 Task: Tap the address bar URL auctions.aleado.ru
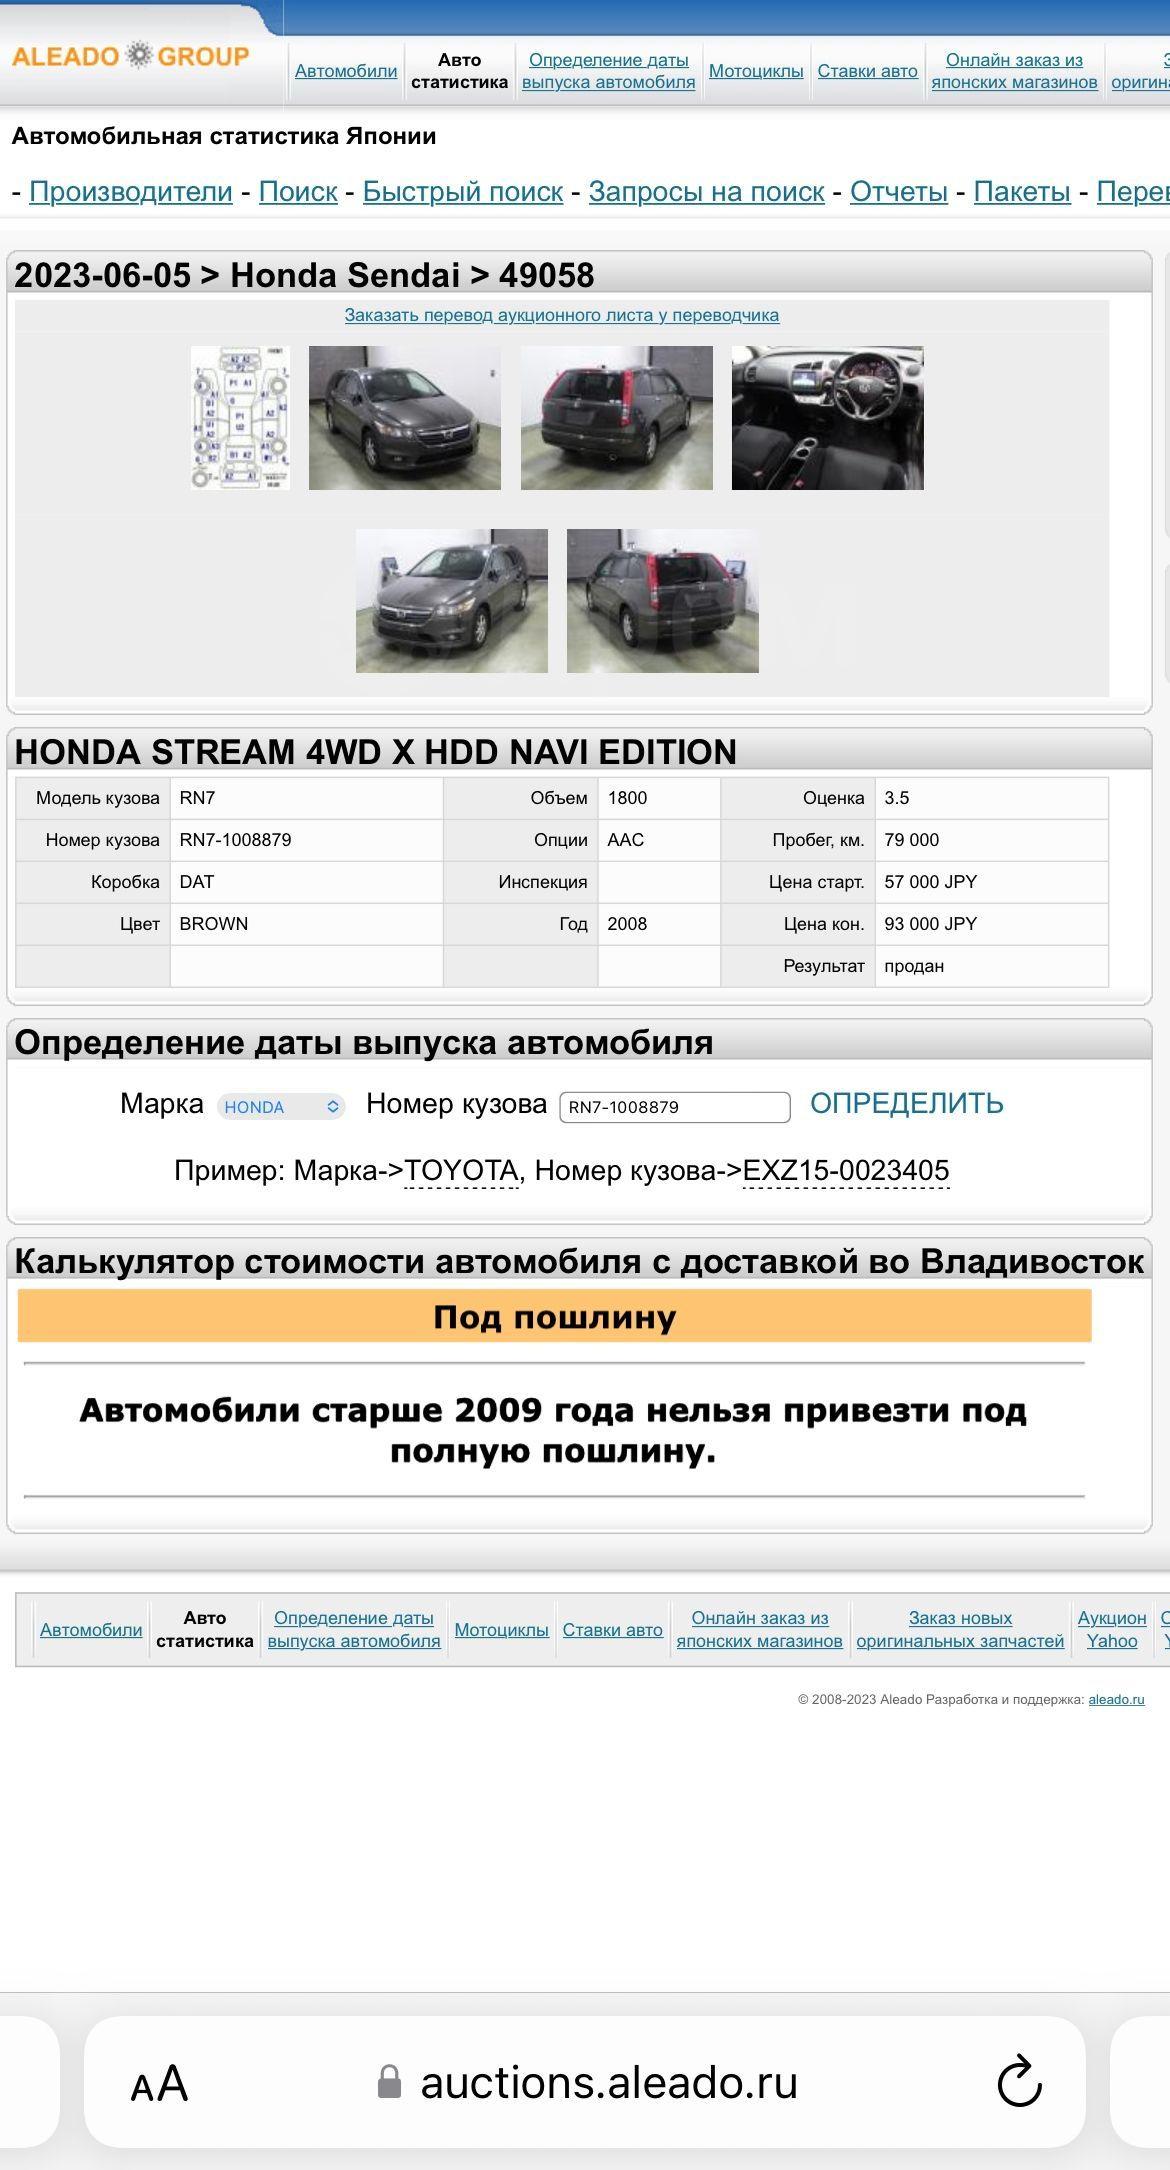pos(608,2083)
